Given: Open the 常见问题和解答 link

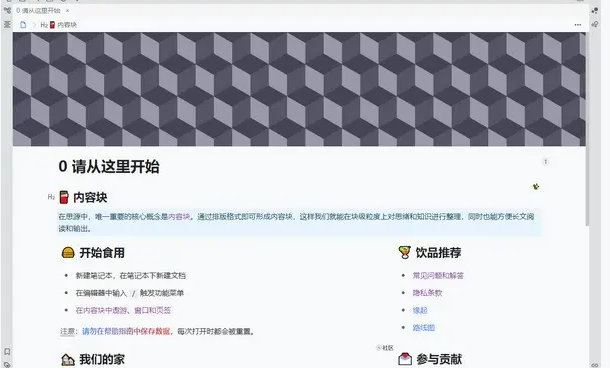Looking at the screenshot, I should (438, 276).
